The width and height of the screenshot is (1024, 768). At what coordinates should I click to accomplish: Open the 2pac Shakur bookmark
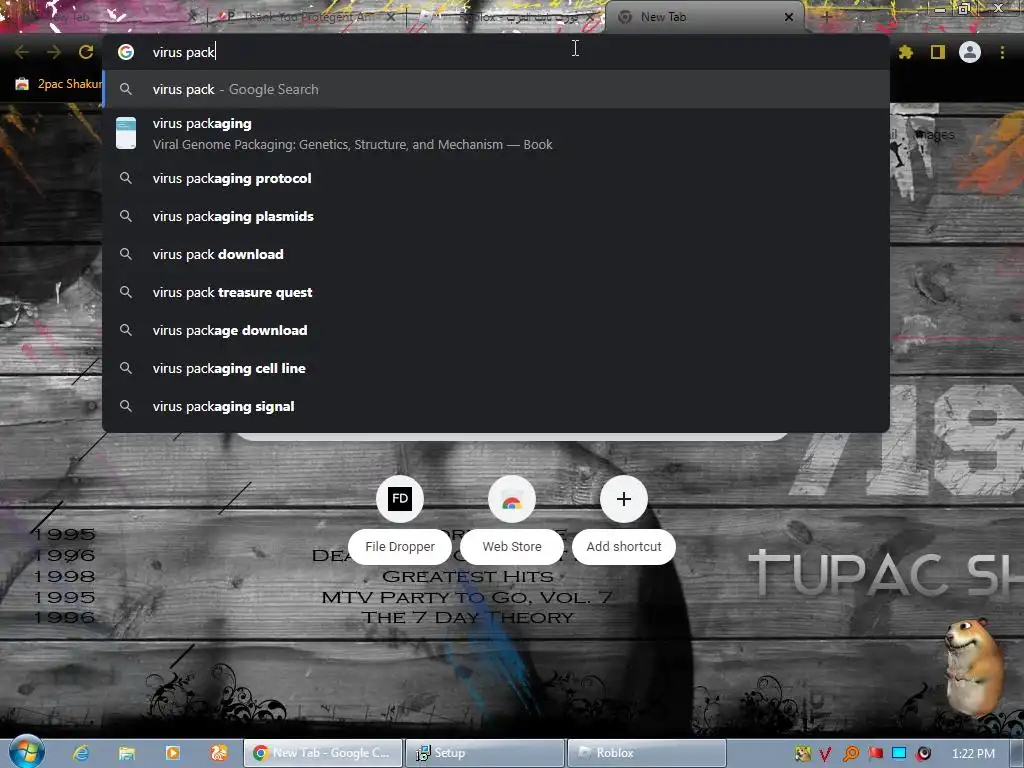[59, 84]
